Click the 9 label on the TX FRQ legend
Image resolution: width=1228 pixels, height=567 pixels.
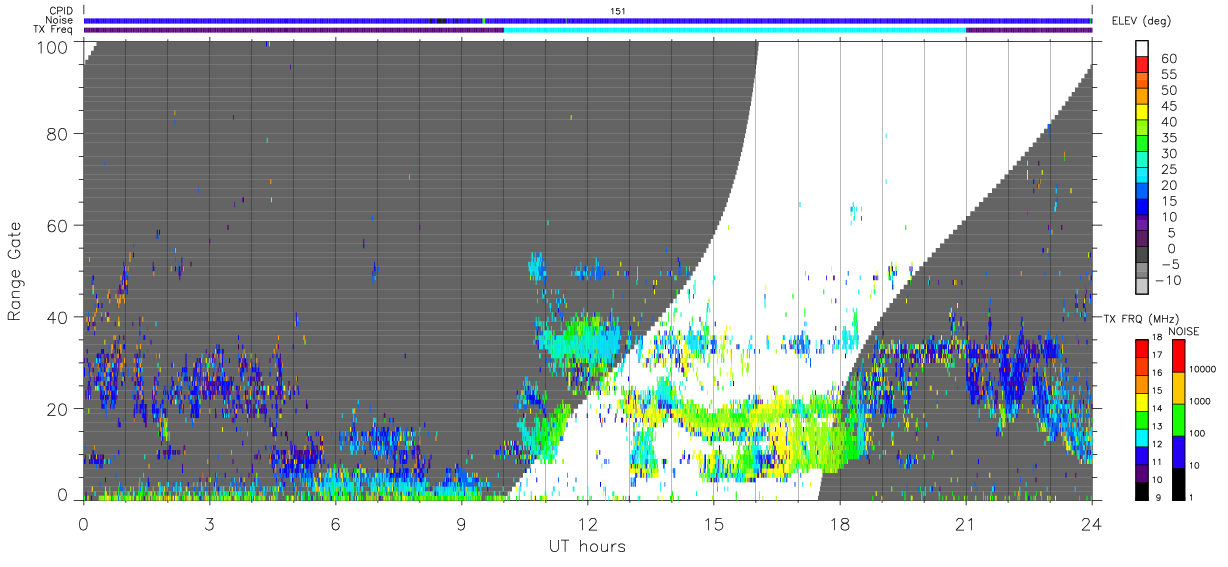pyautogui.click(x=1160, y=496)
